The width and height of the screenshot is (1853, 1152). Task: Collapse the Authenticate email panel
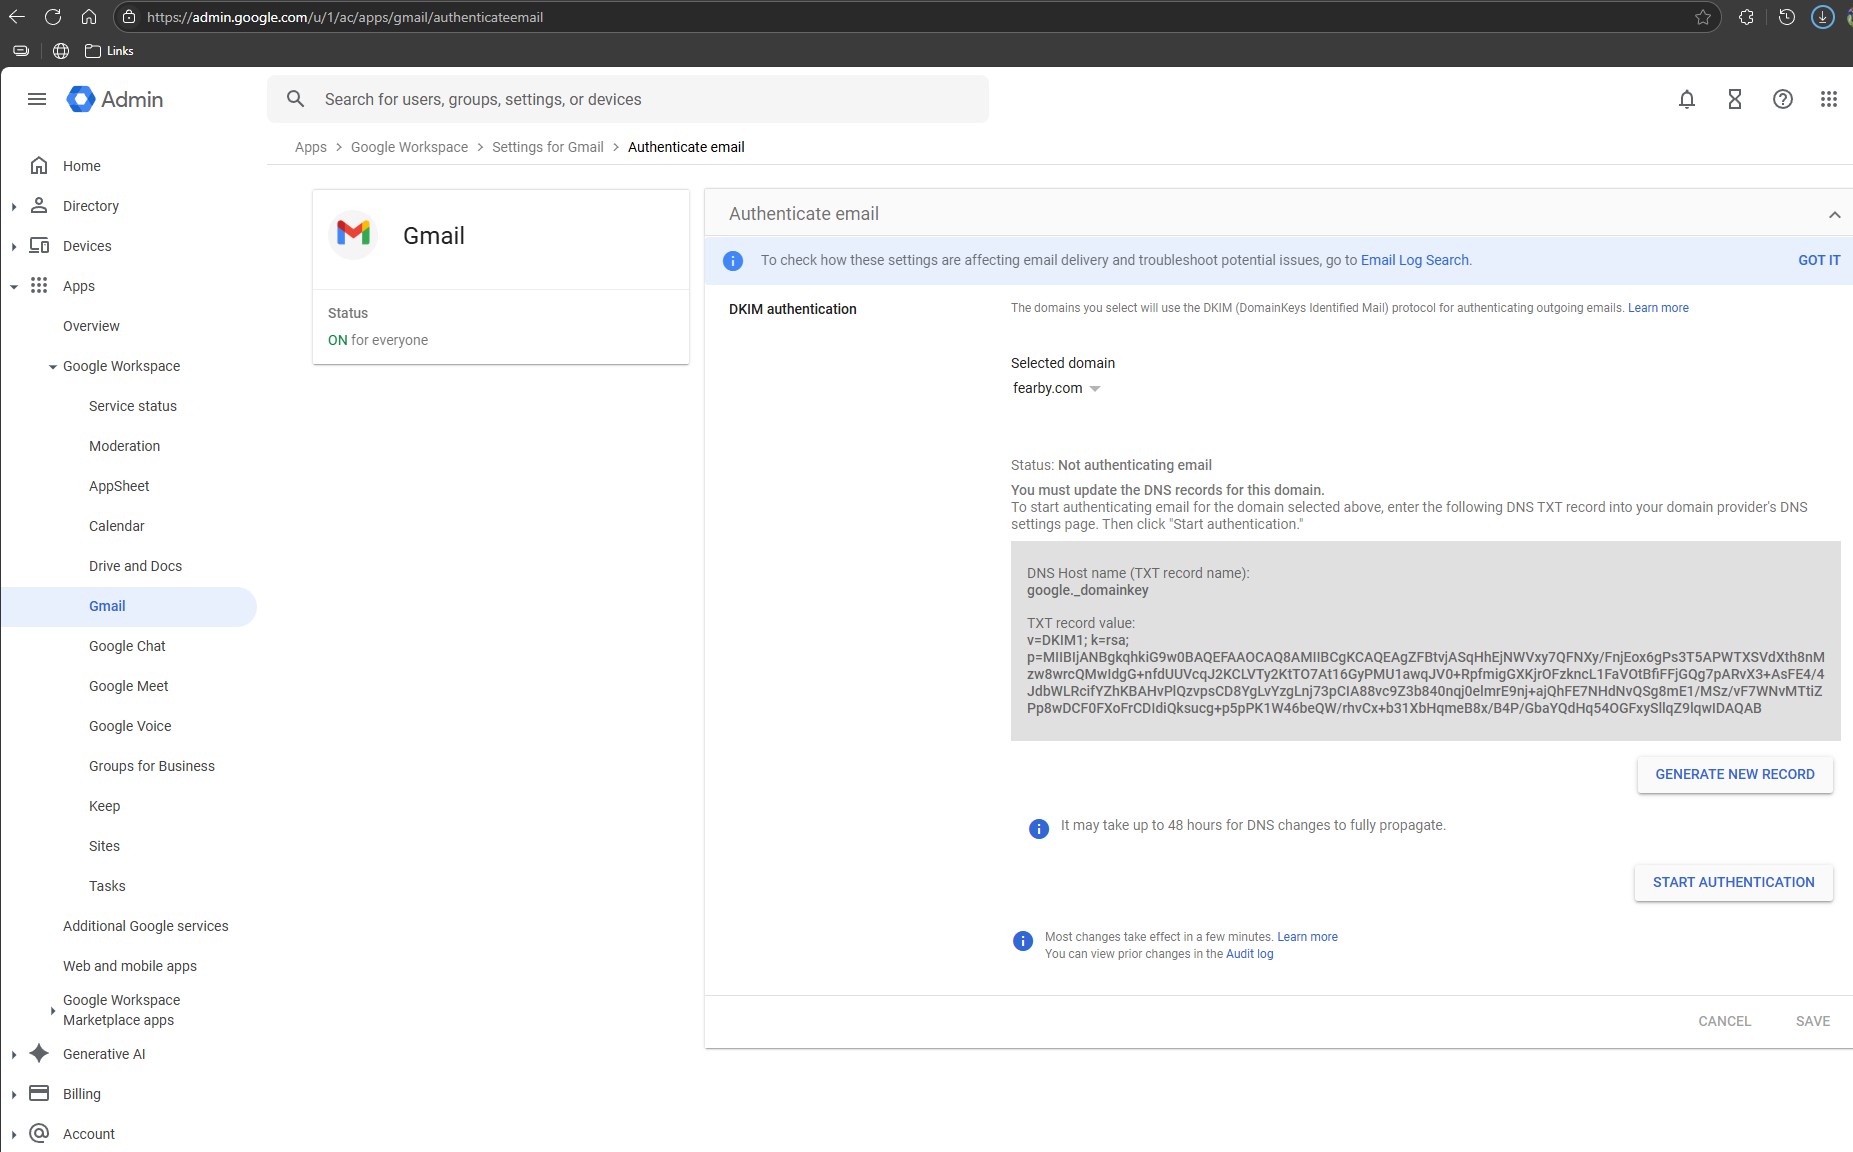(1834, 214)
